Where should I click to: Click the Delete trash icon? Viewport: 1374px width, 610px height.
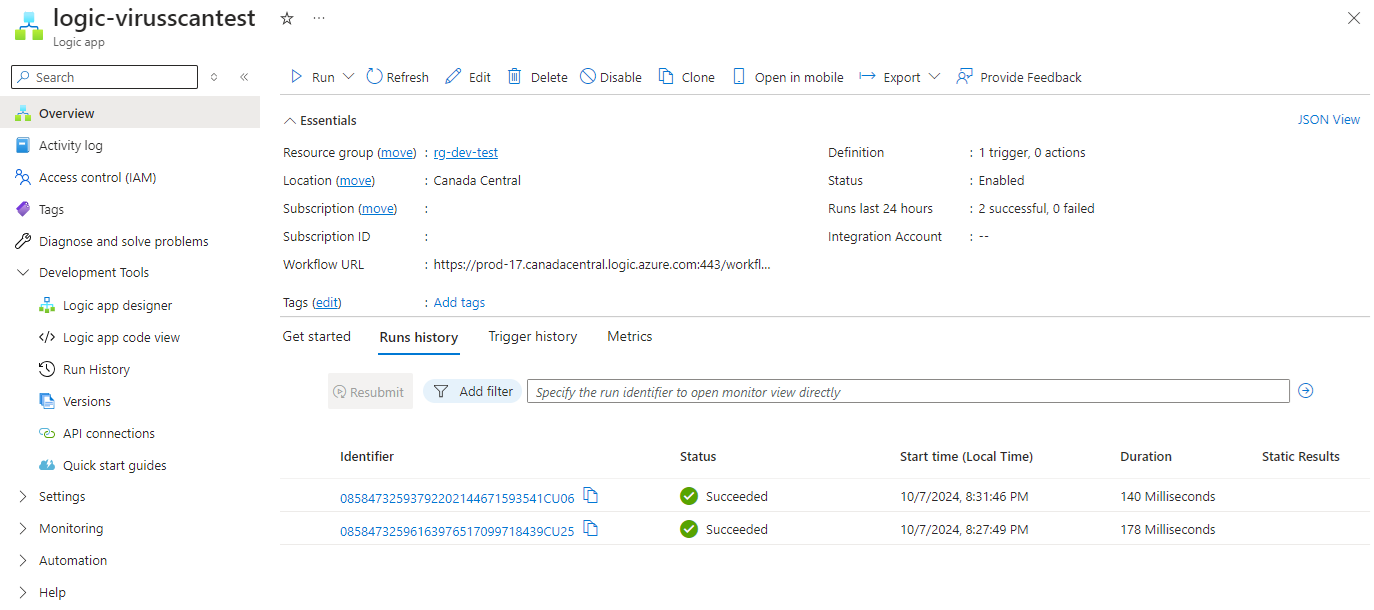515,77
